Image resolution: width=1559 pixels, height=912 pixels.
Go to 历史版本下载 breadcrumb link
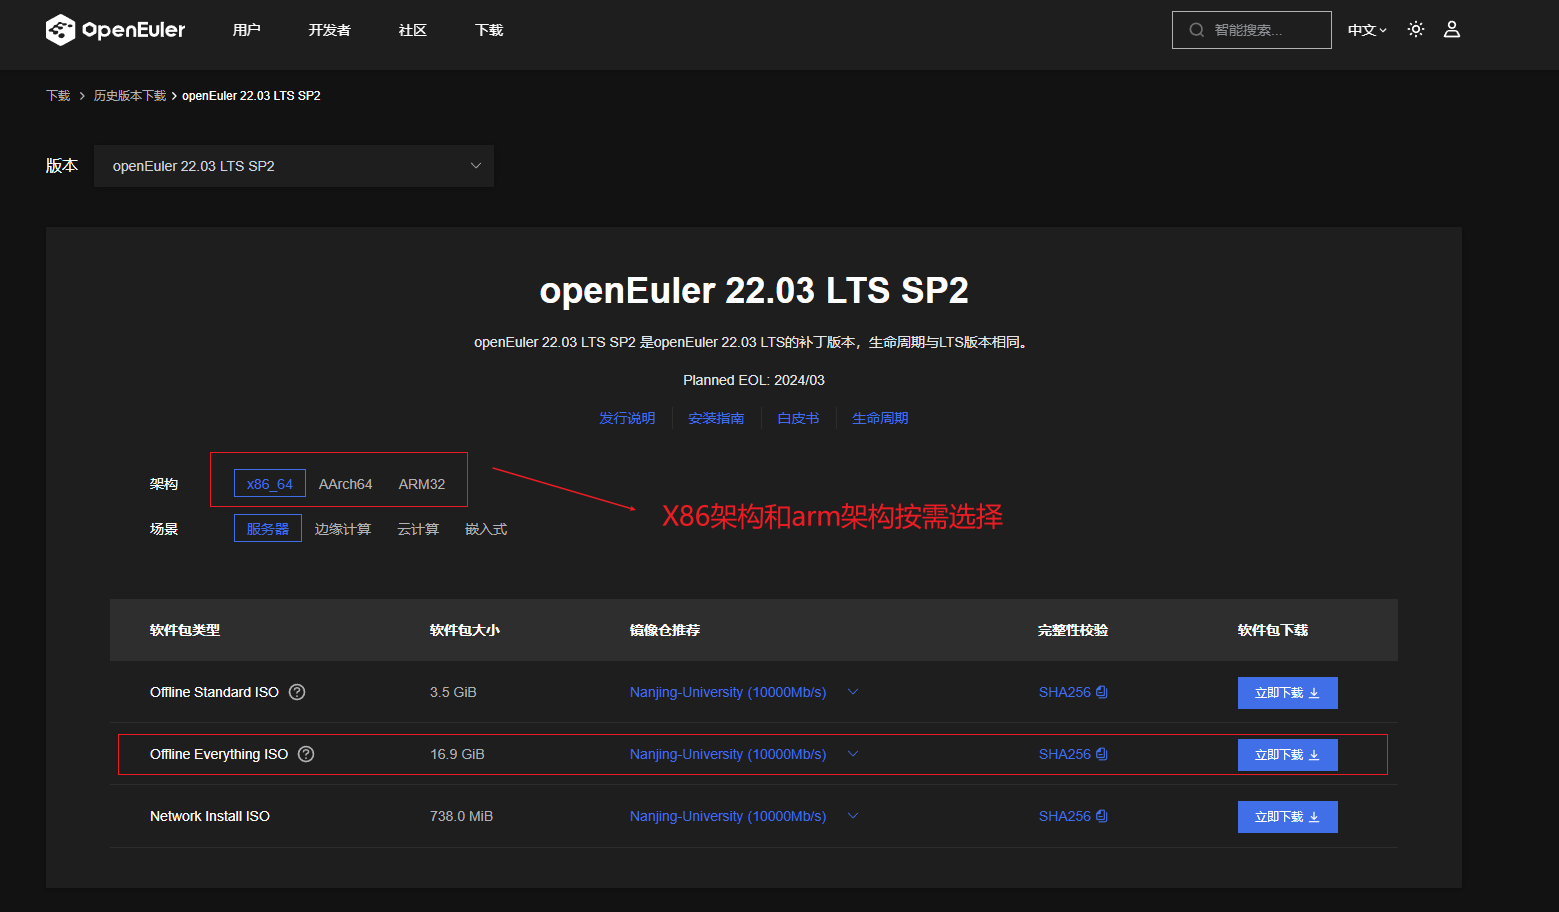pos(130,96)
